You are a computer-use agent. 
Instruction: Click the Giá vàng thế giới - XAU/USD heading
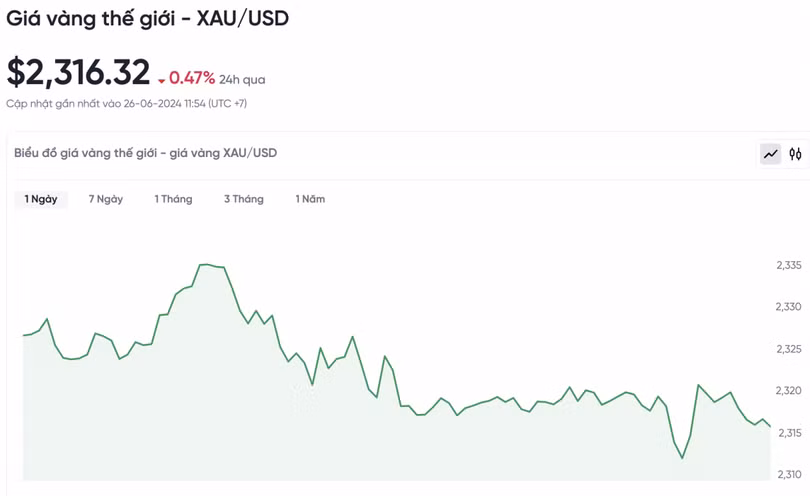[148, 18]
